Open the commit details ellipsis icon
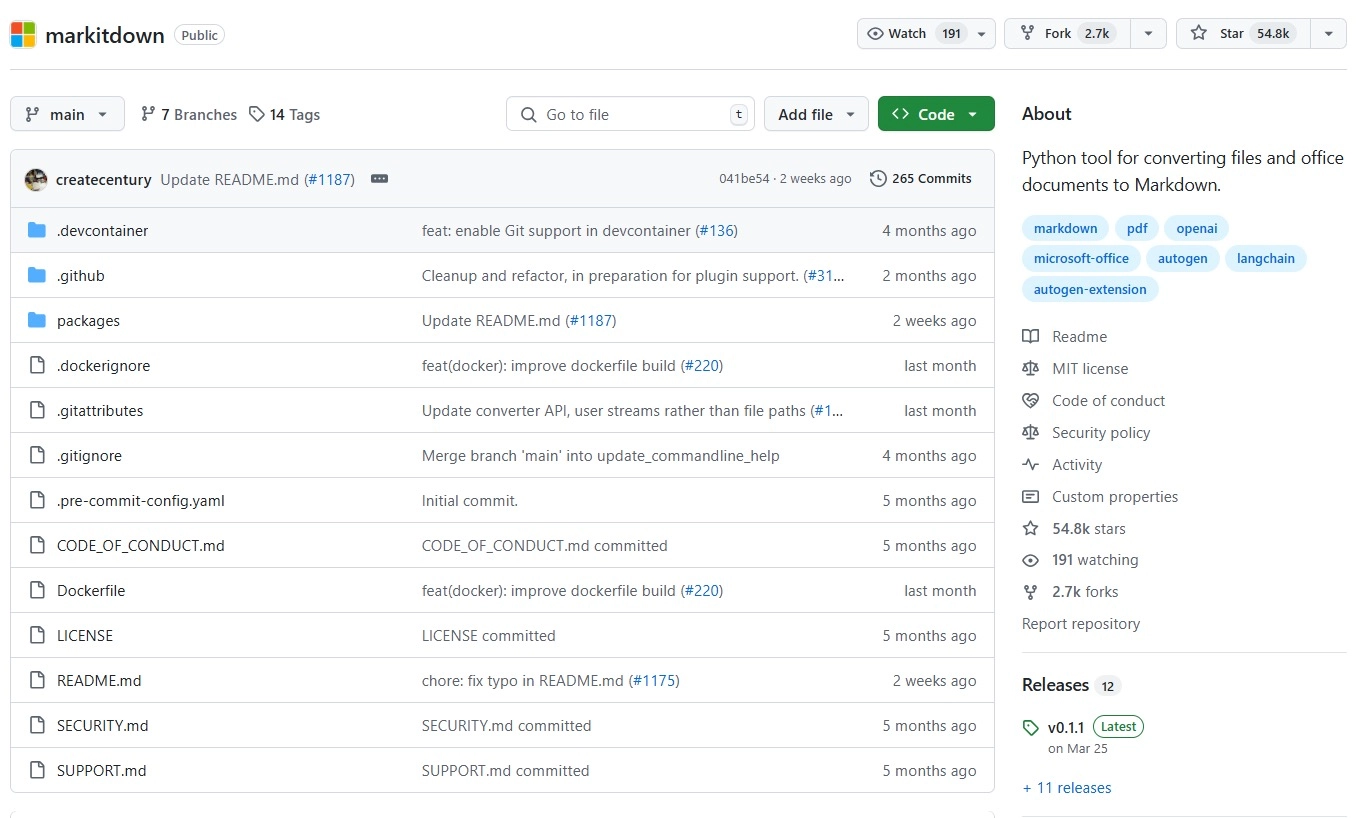 tap(379, 179)
